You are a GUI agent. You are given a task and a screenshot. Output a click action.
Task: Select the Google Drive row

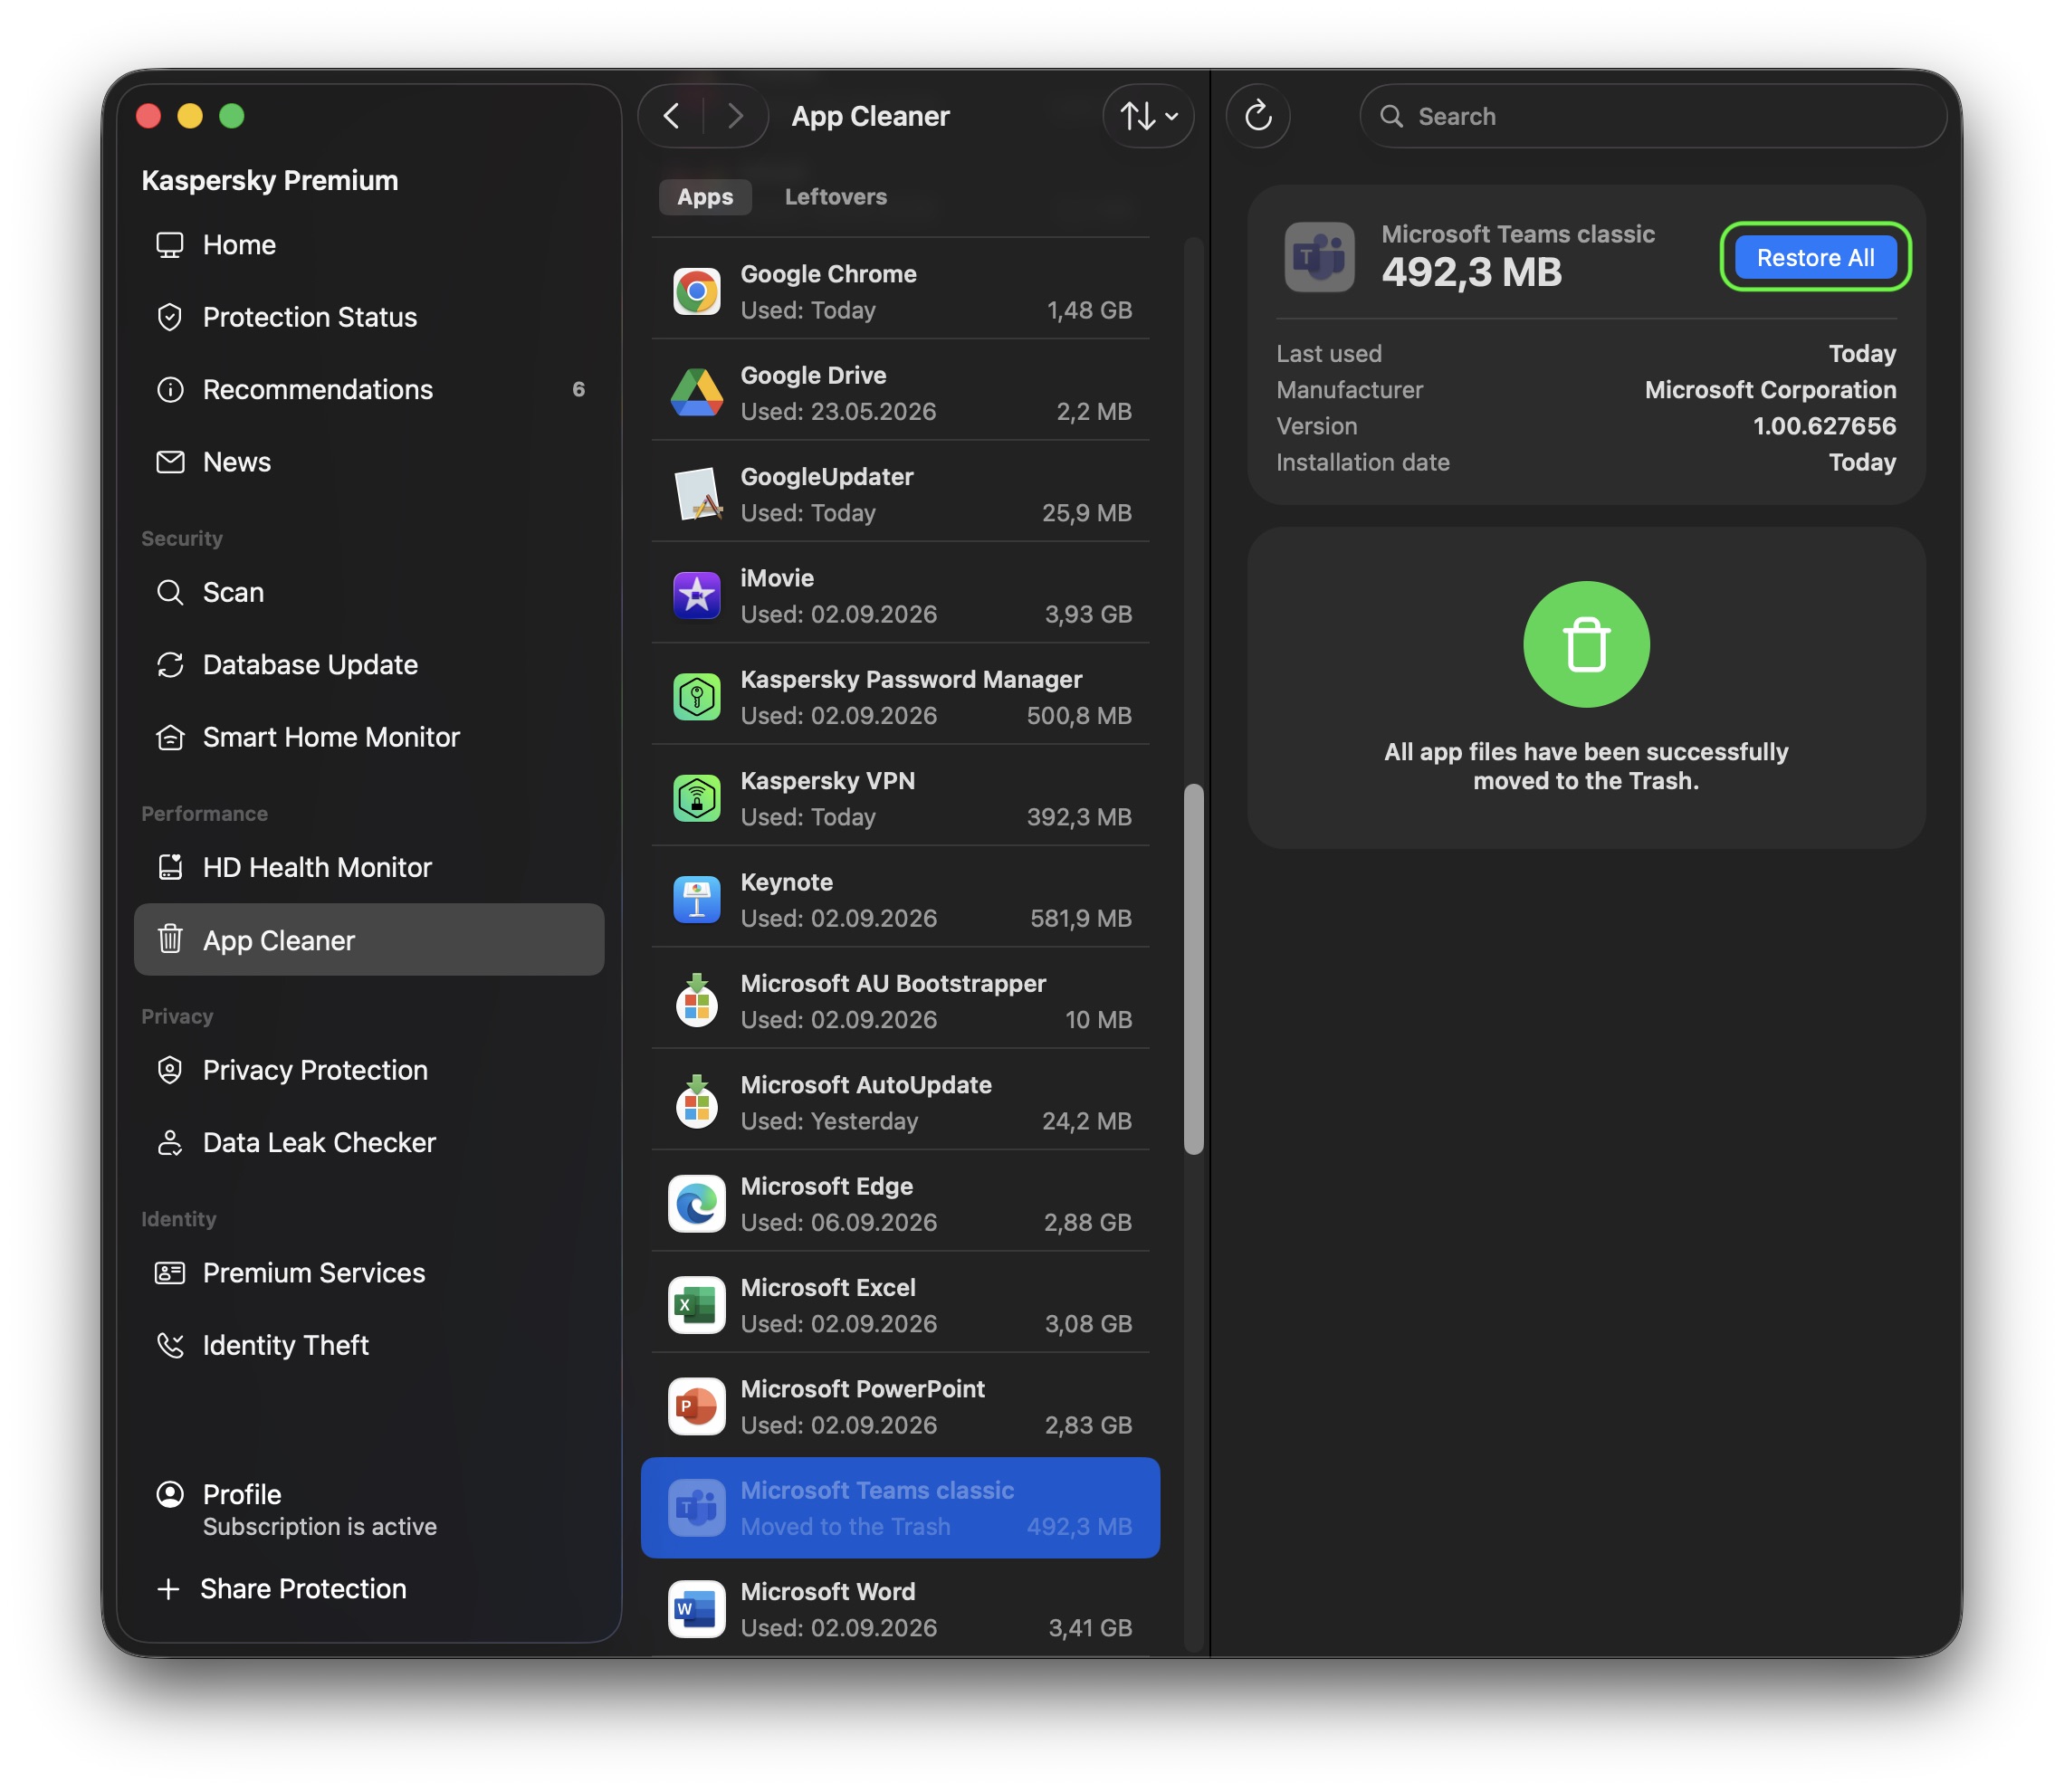tap(900, 392)
